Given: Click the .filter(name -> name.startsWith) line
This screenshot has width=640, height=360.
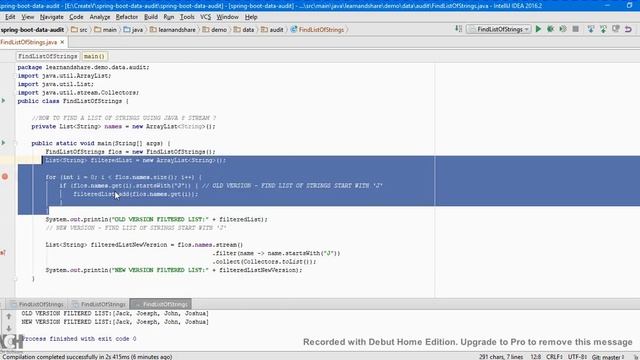Looking at the screenshot, I should [x=276, y=253].
